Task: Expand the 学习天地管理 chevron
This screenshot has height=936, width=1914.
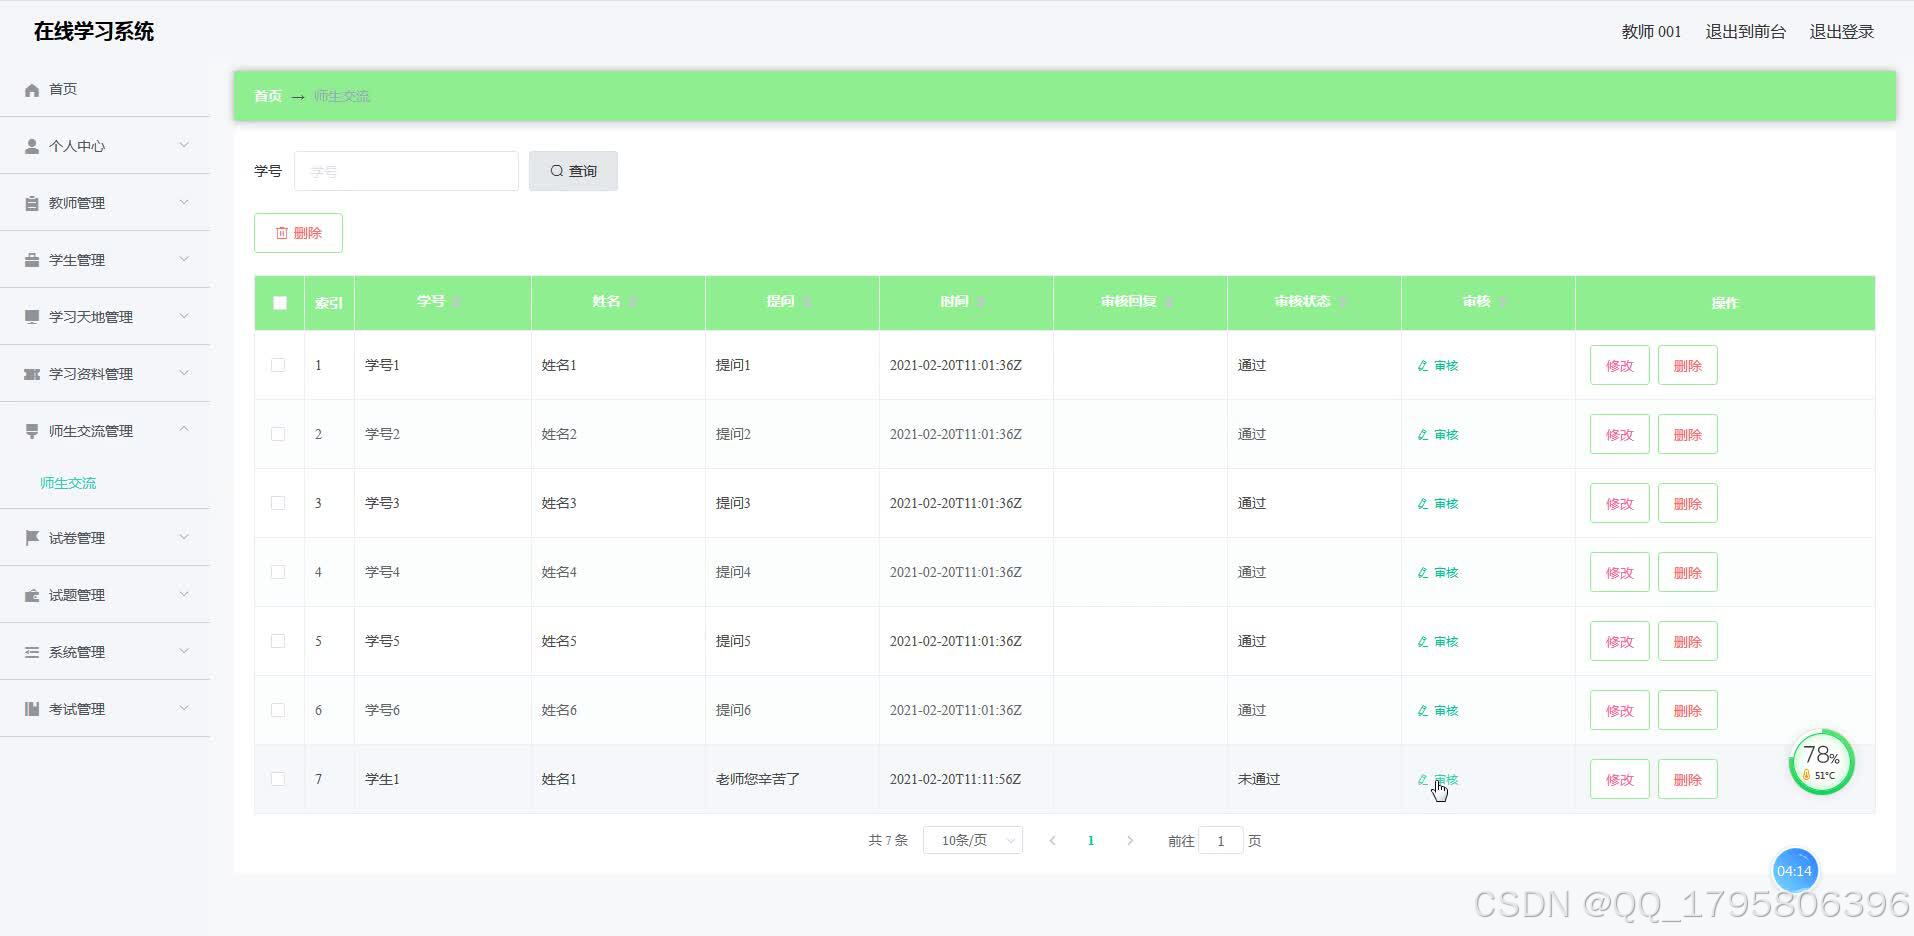Action: tap(184, 316)
